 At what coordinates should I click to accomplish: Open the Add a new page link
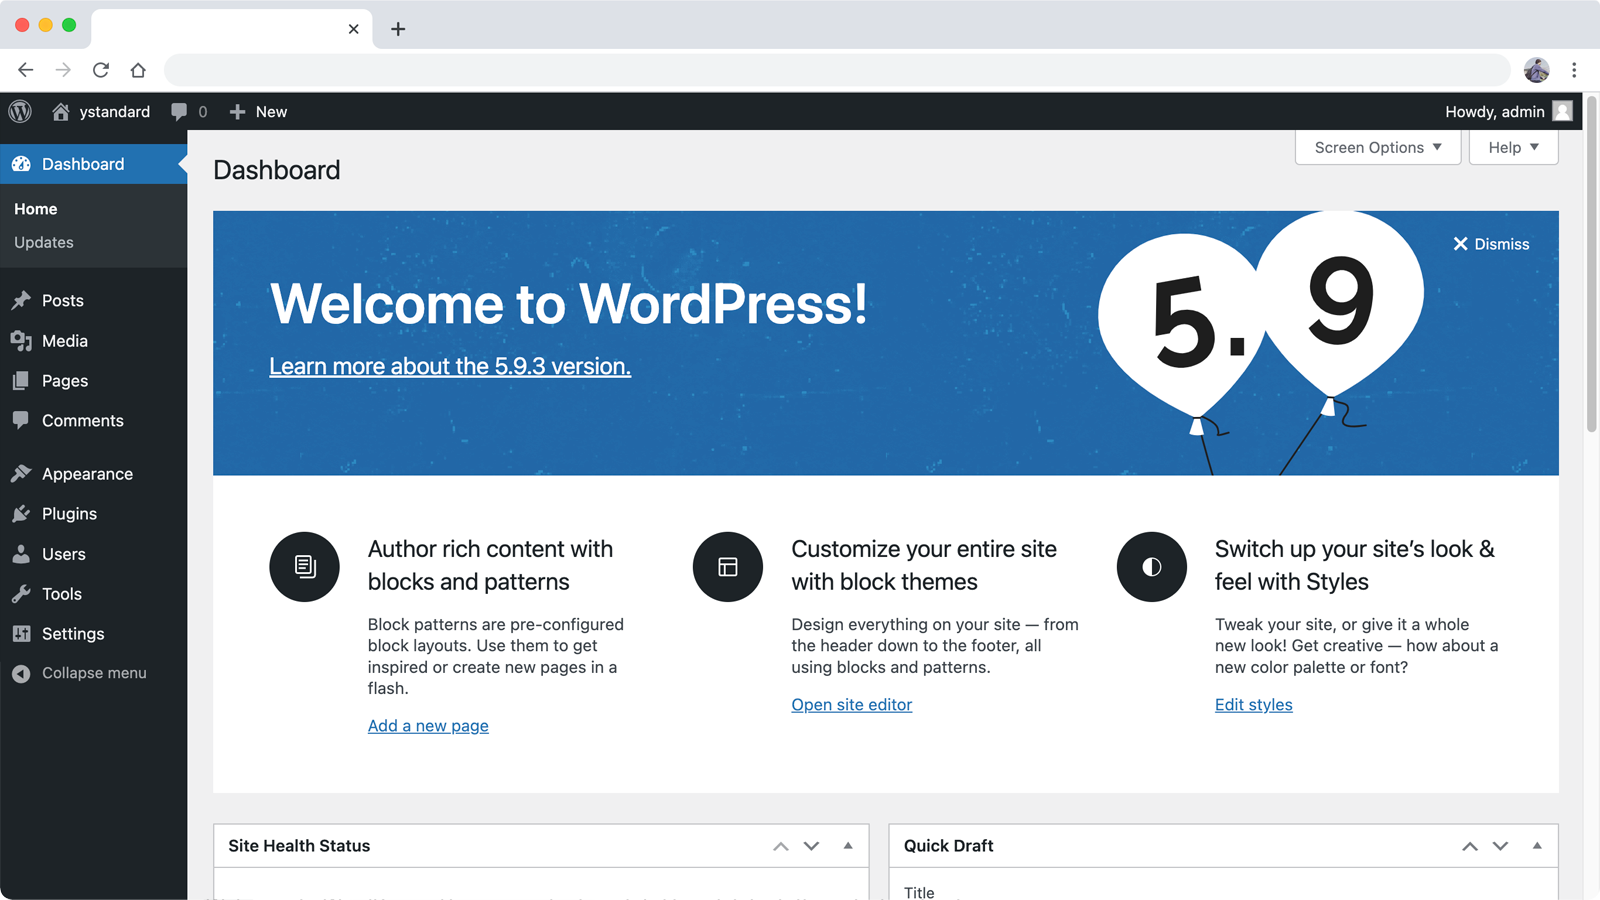pyautogui.click(x=428, y=726)
